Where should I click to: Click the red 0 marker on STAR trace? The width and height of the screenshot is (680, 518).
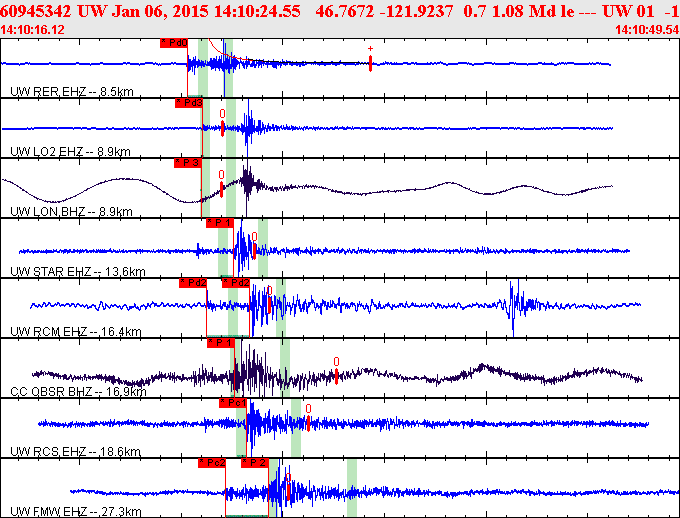pyautogui.click(x=254, y=246)
